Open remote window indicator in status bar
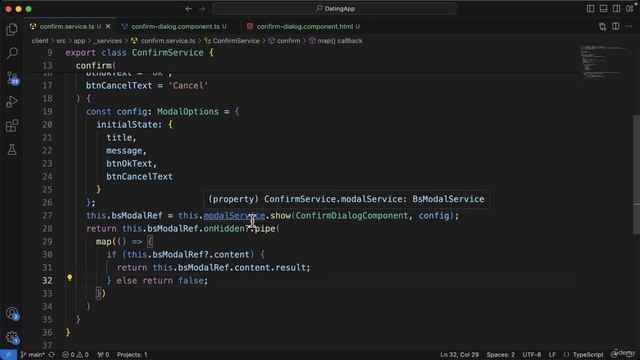The height and width of the screenshot is (360, 640). pos(8,355)
